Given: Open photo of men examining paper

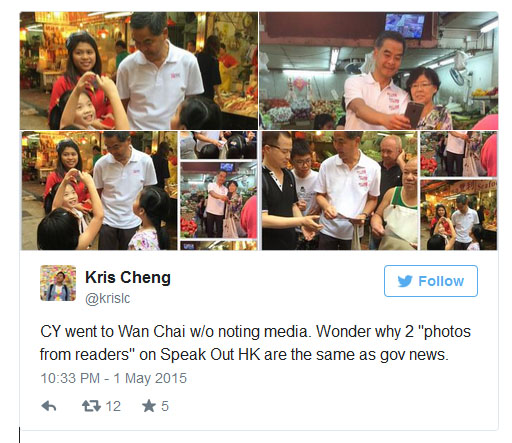Looking at the screenshot, I should coord(339,190).
